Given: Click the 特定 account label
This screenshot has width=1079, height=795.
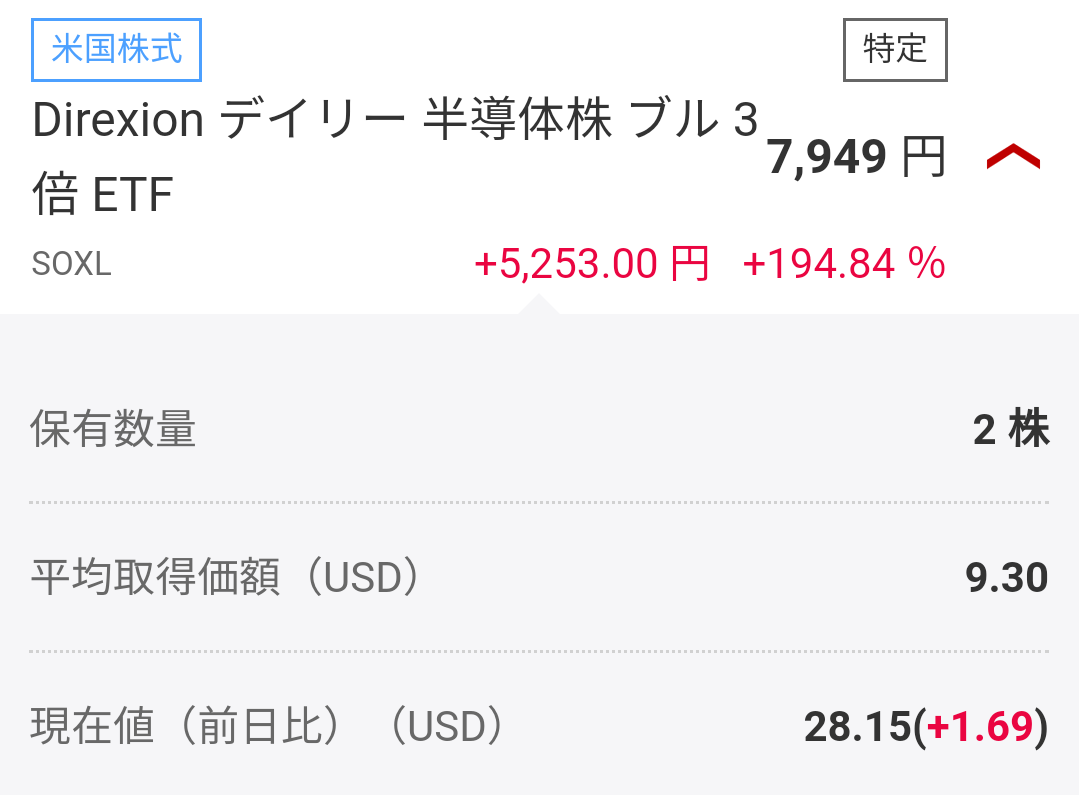Looking at the screenshot, I should [895, 48].
